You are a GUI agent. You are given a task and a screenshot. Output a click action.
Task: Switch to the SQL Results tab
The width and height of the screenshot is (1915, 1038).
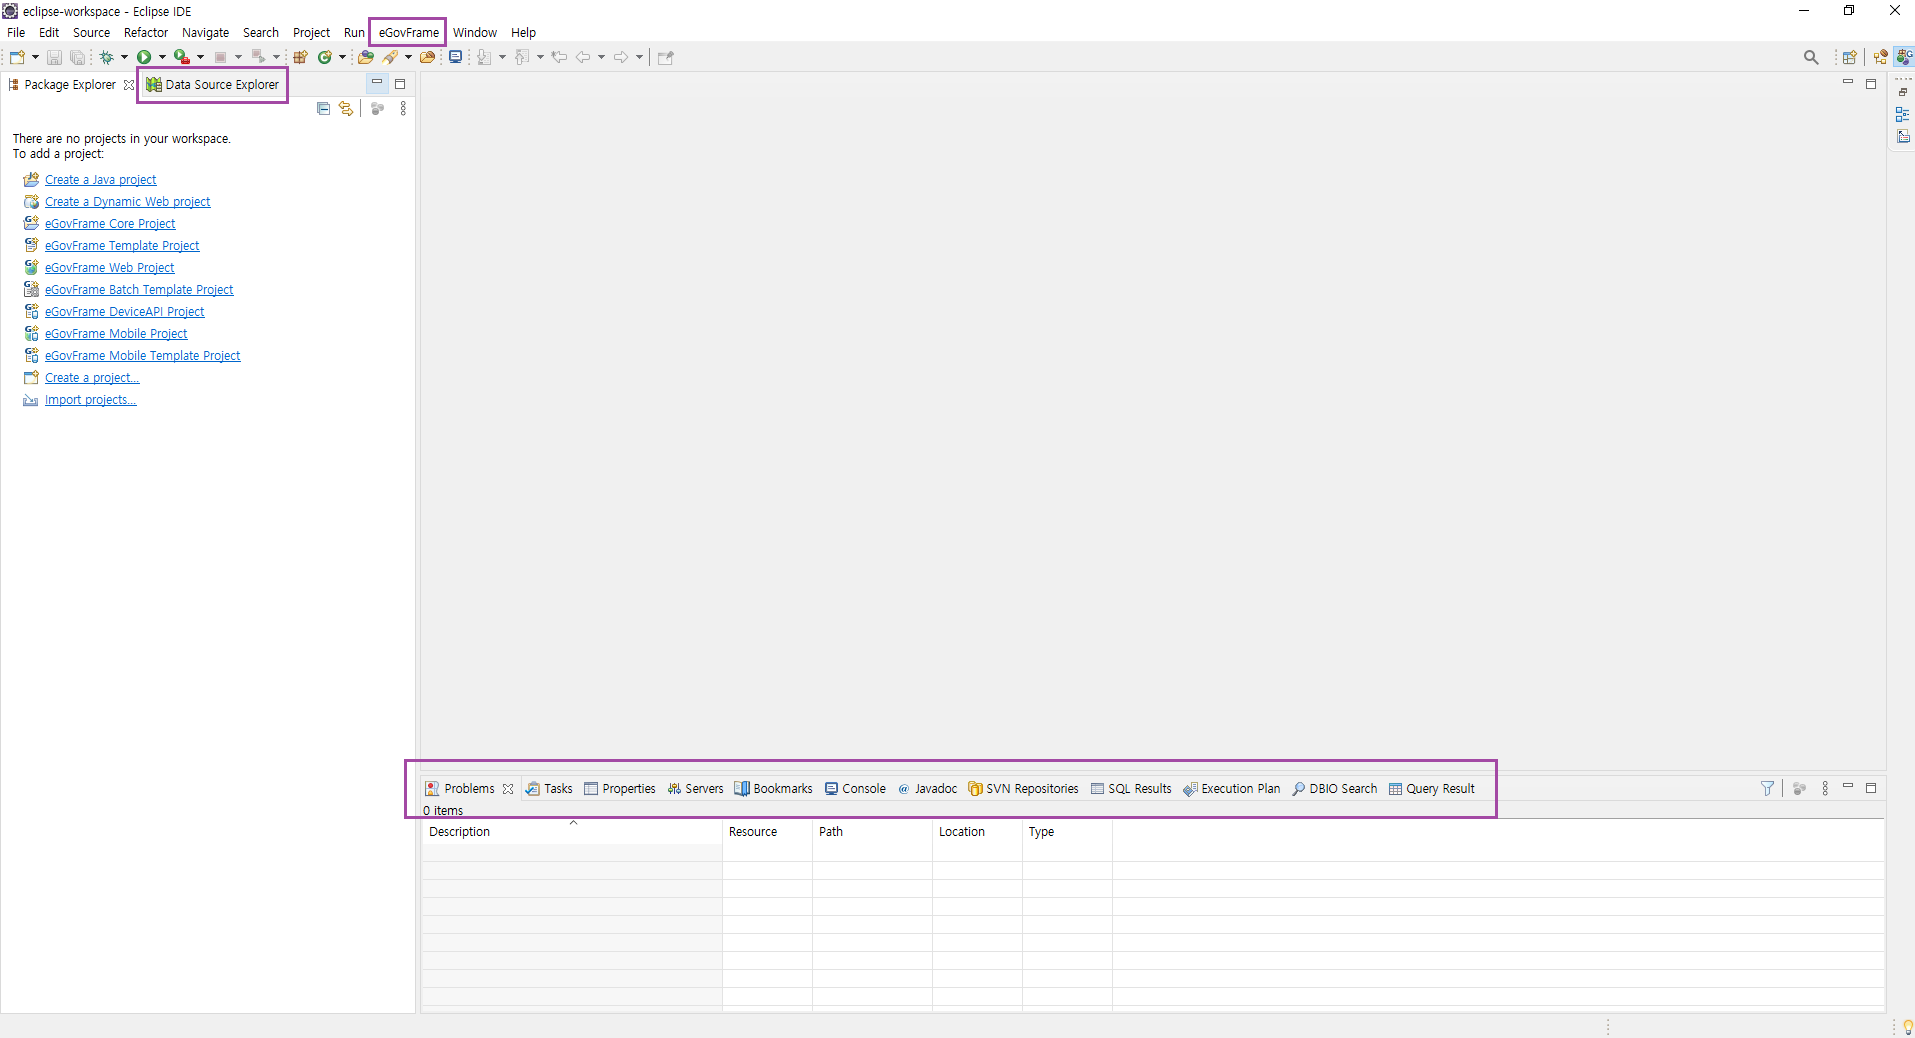click(1131, 789)
